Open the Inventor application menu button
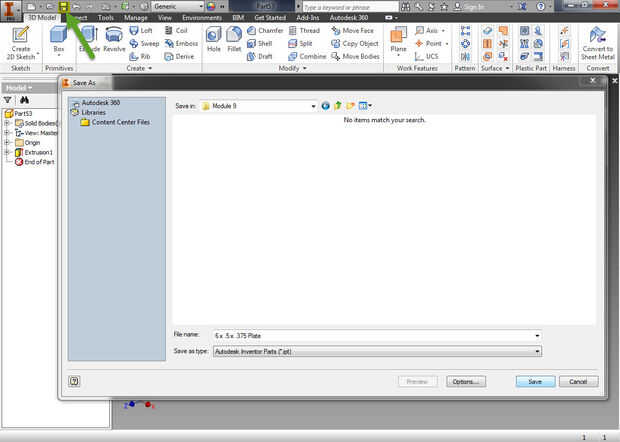Screen dimensions: 620x442 click(x=10, y=10)
